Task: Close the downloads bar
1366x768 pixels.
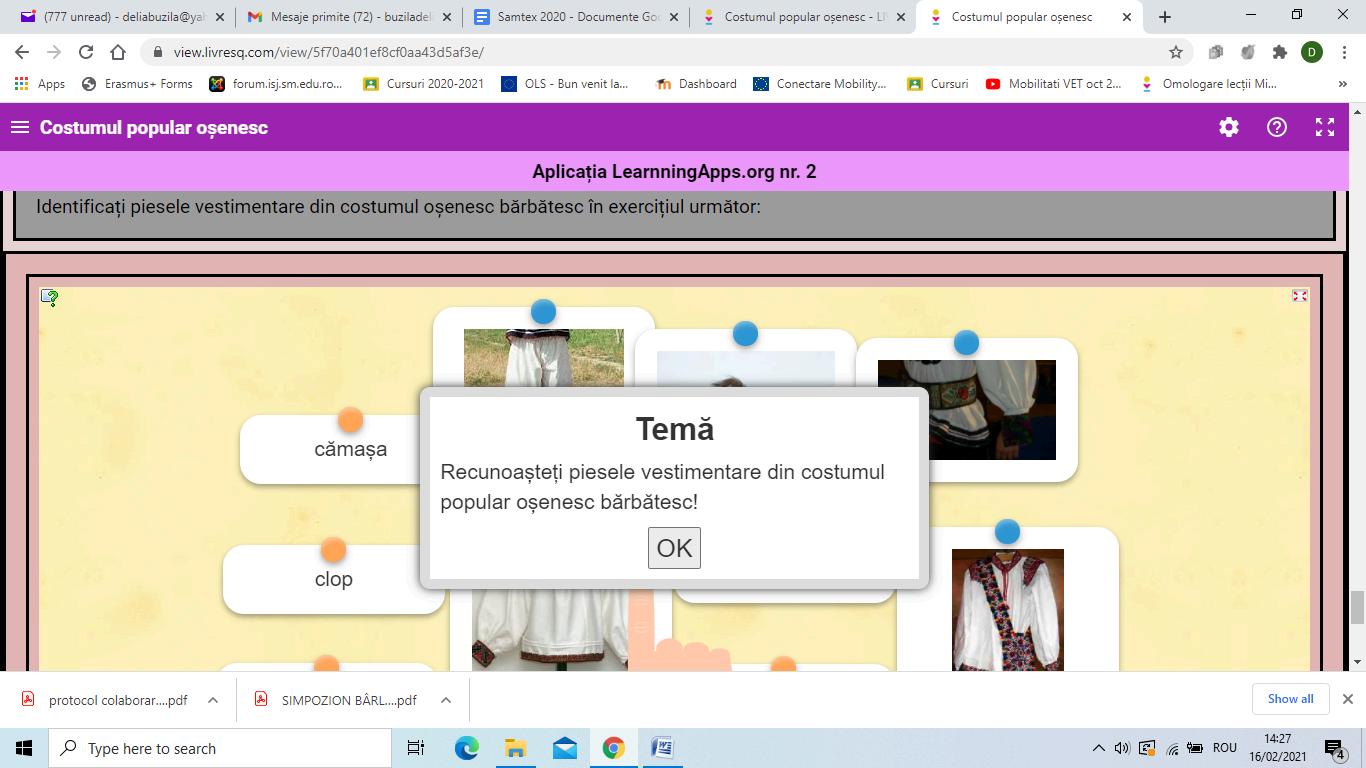Action: (1347, 699)
